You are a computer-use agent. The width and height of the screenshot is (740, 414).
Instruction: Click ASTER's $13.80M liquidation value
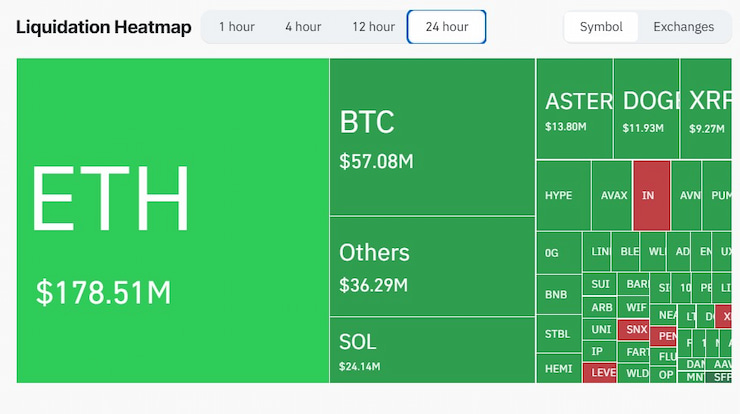pyautogui.click(x=565, y=127)
